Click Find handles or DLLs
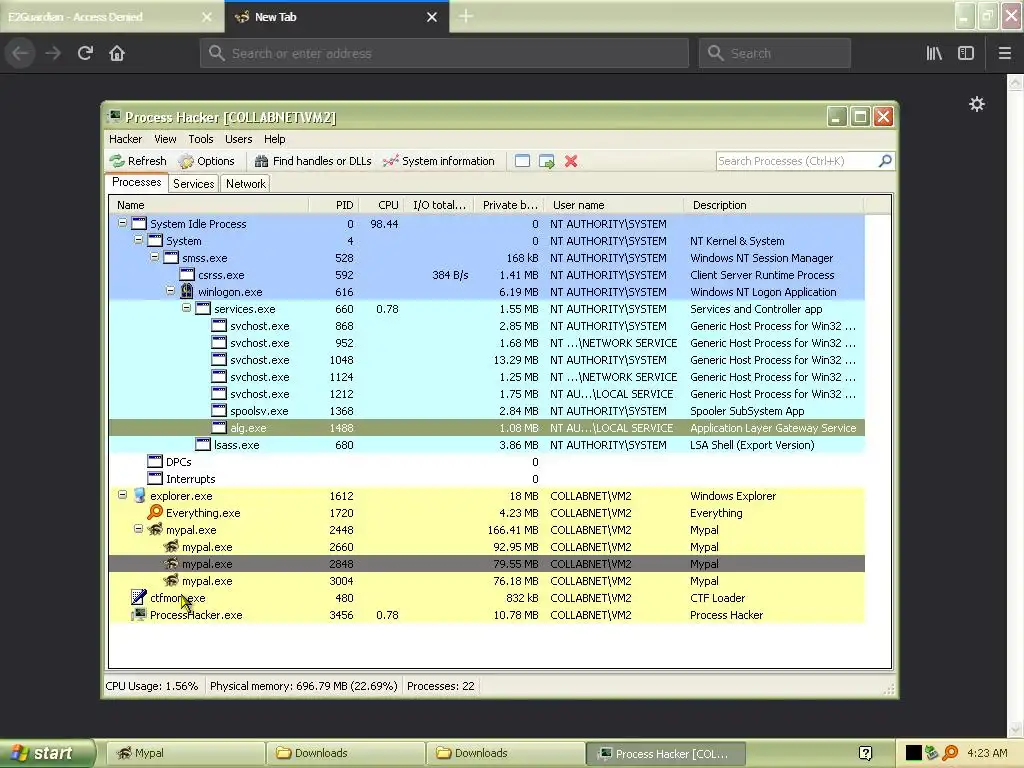 tap(313, 161)
